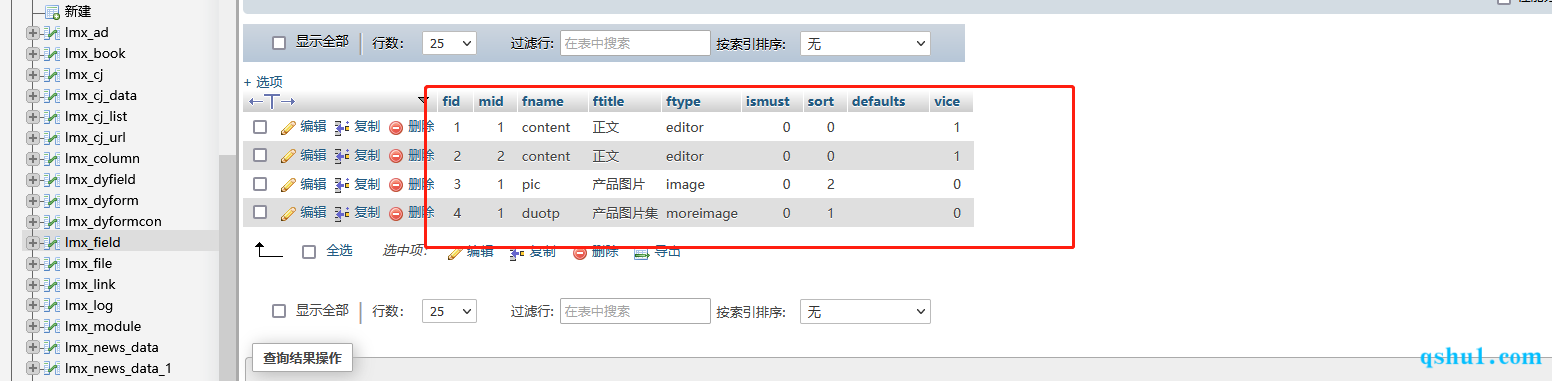Click the red delete icon for fid 2 row
The height and width of the screenshot is (381, 1552).
[396, 156]
